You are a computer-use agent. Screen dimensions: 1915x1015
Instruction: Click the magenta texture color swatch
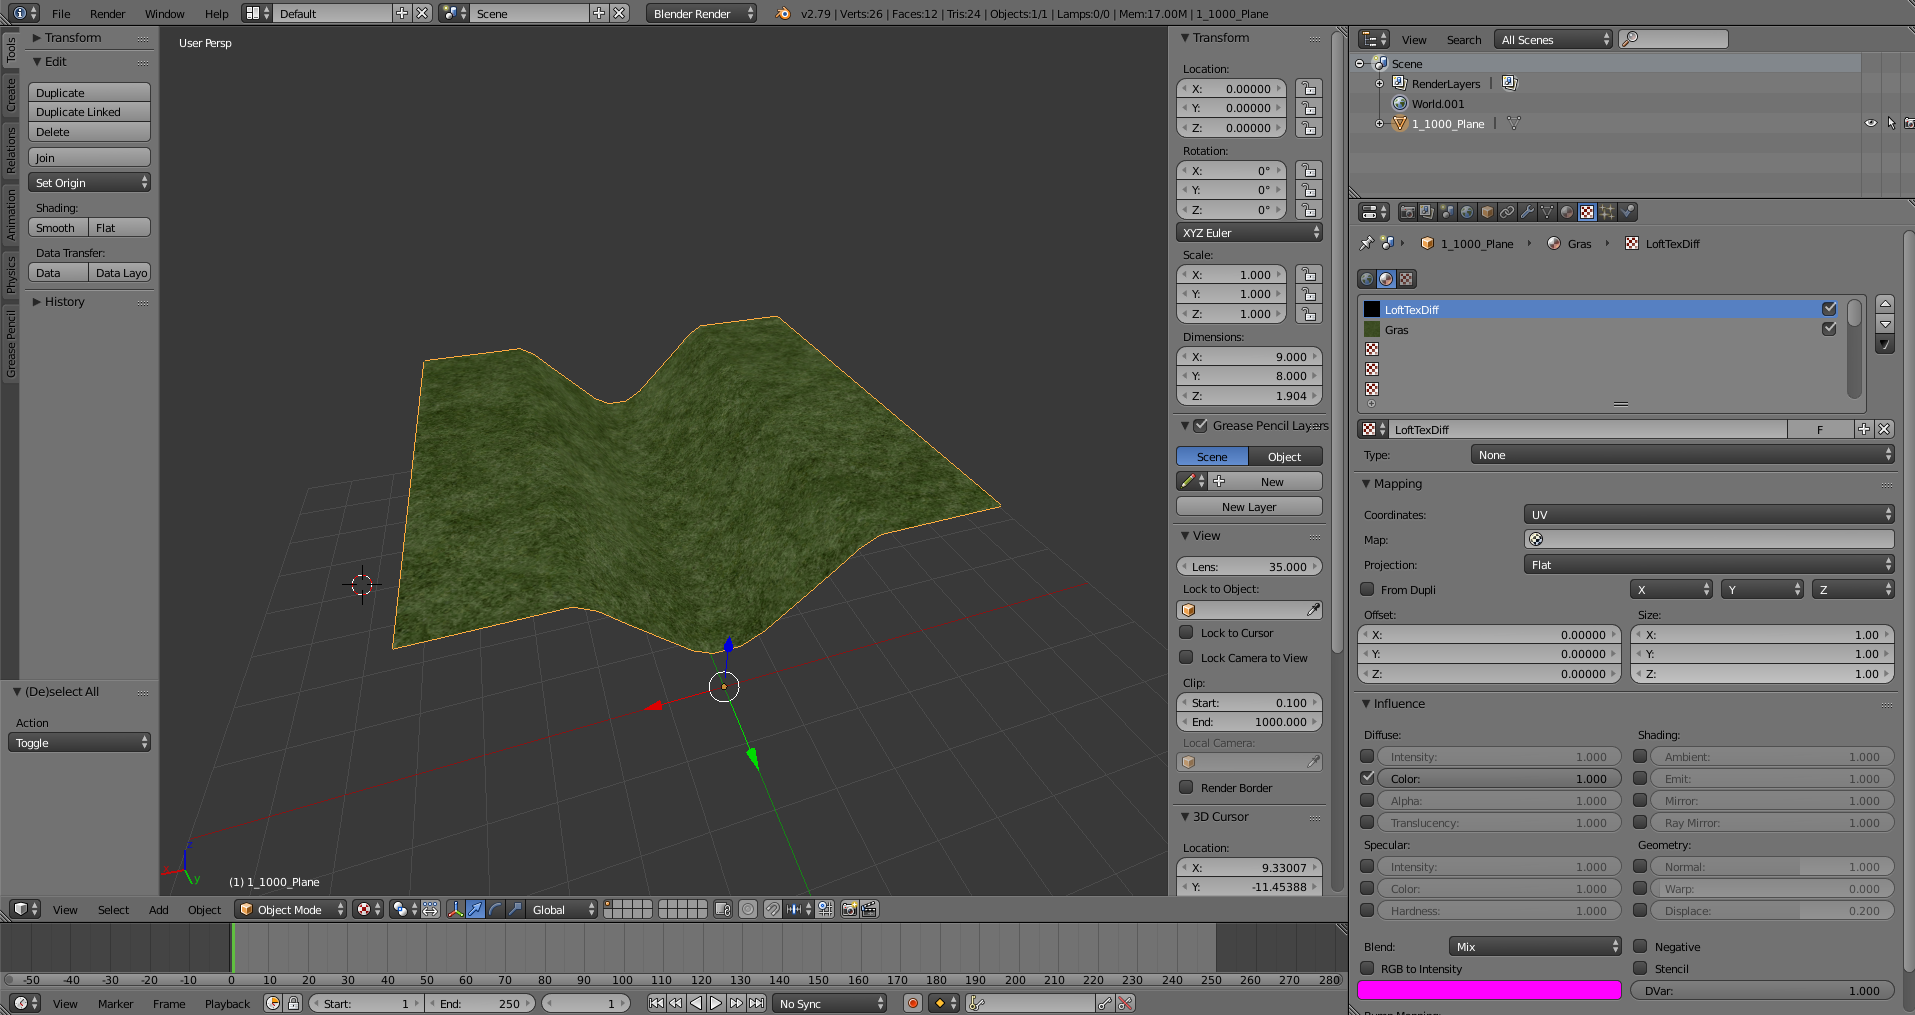coord(1488,990)
